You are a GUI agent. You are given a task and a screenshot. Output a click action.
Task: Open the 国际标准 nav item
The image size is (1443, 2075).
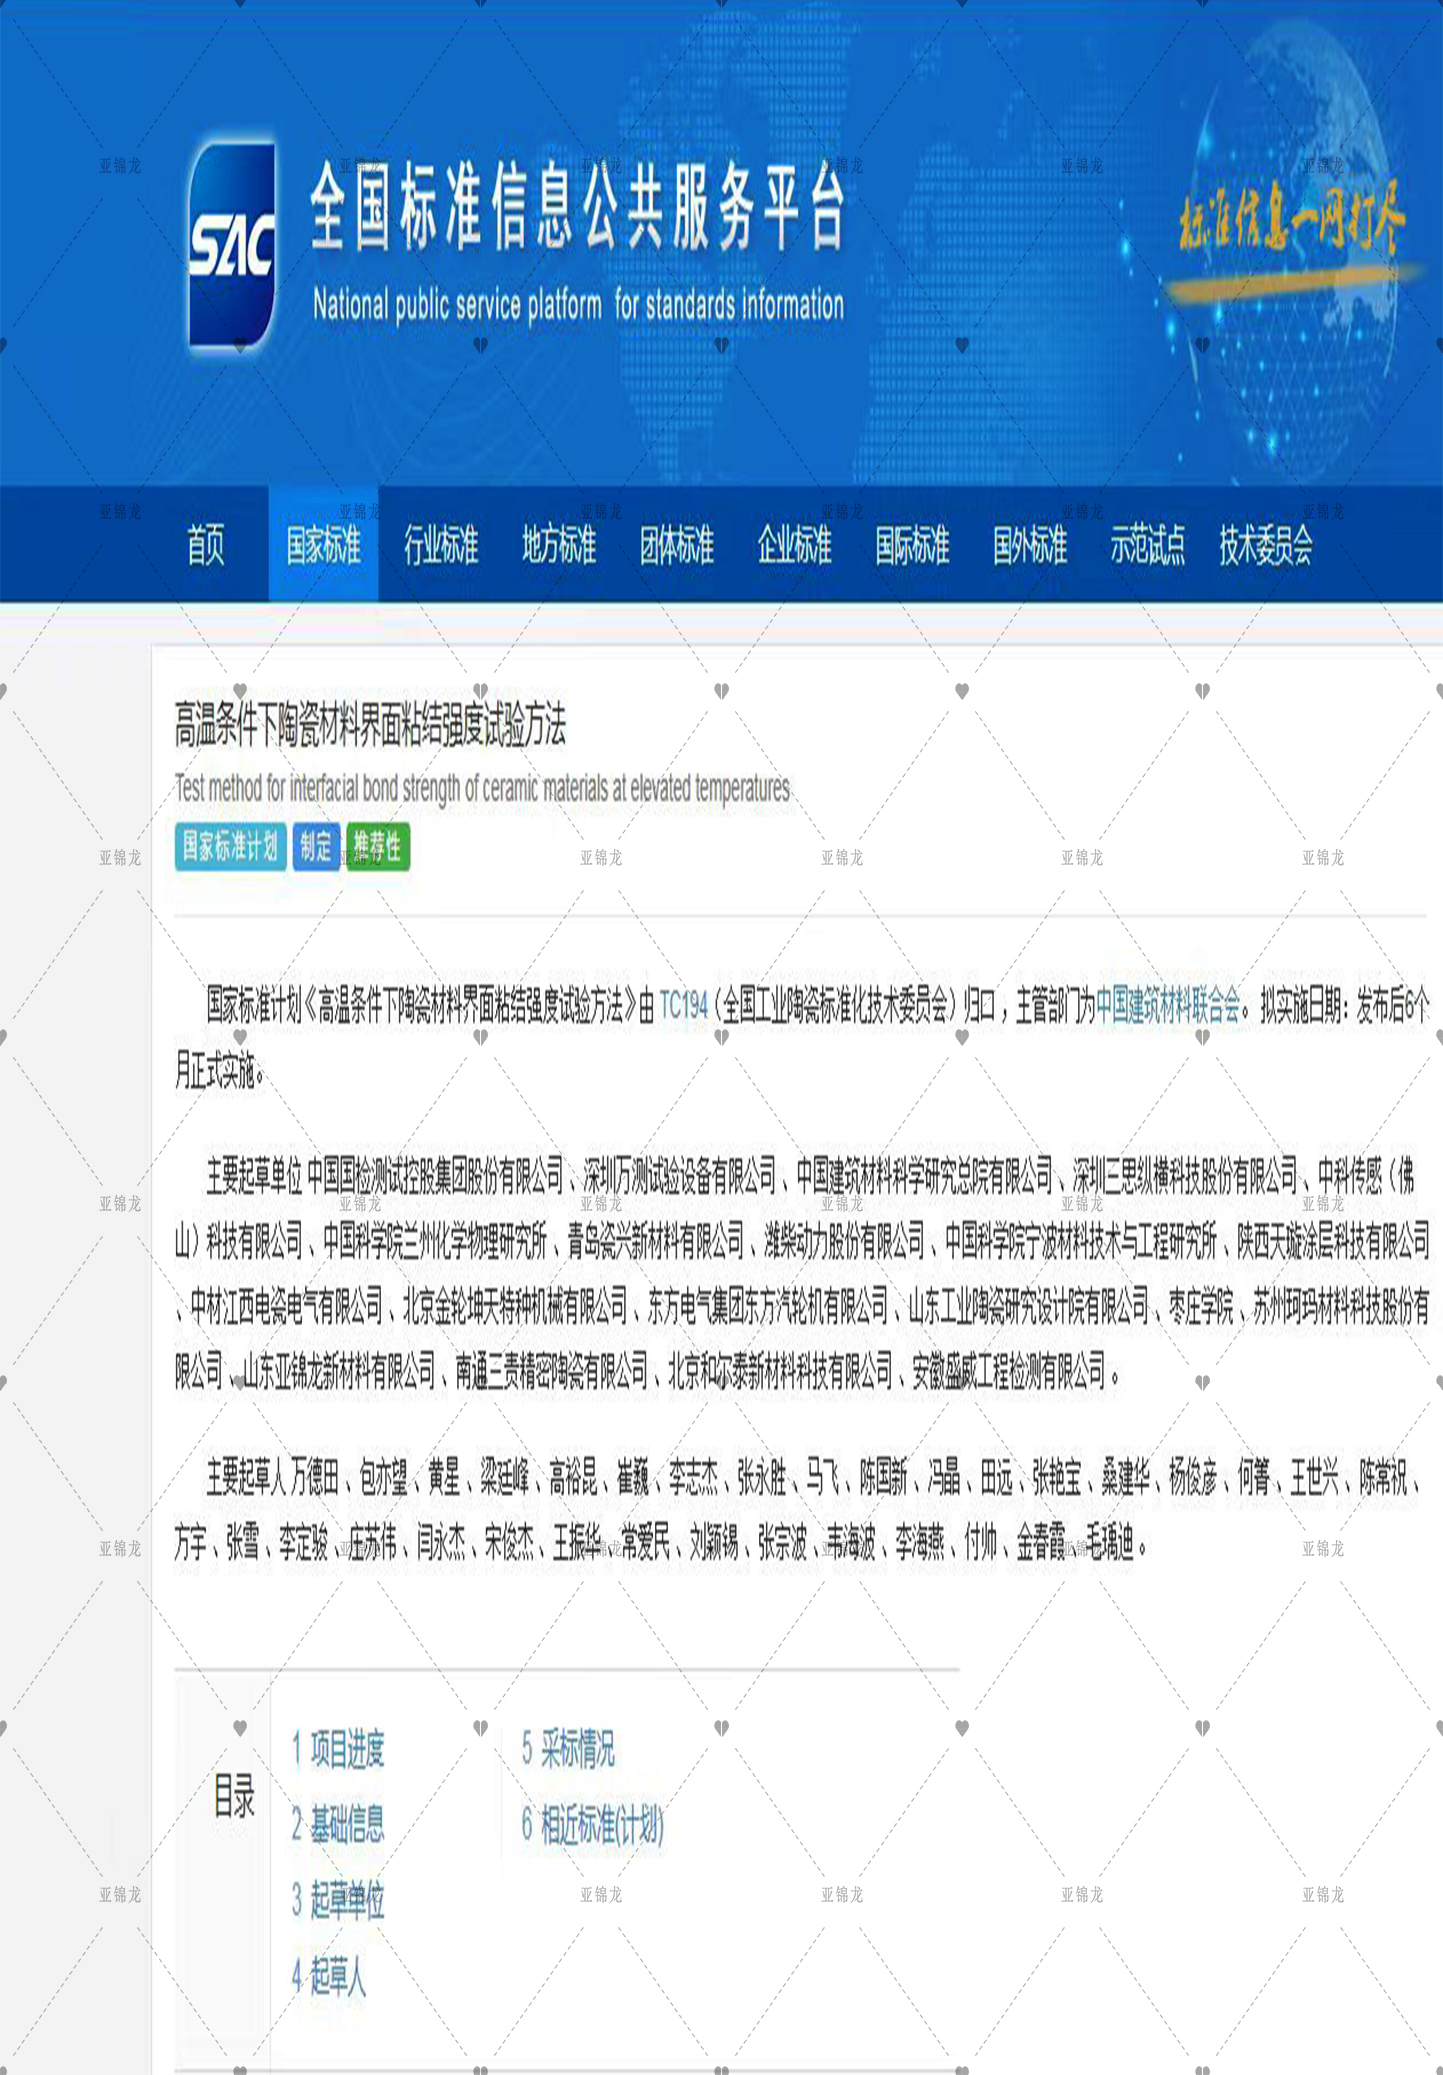point(912,545)
